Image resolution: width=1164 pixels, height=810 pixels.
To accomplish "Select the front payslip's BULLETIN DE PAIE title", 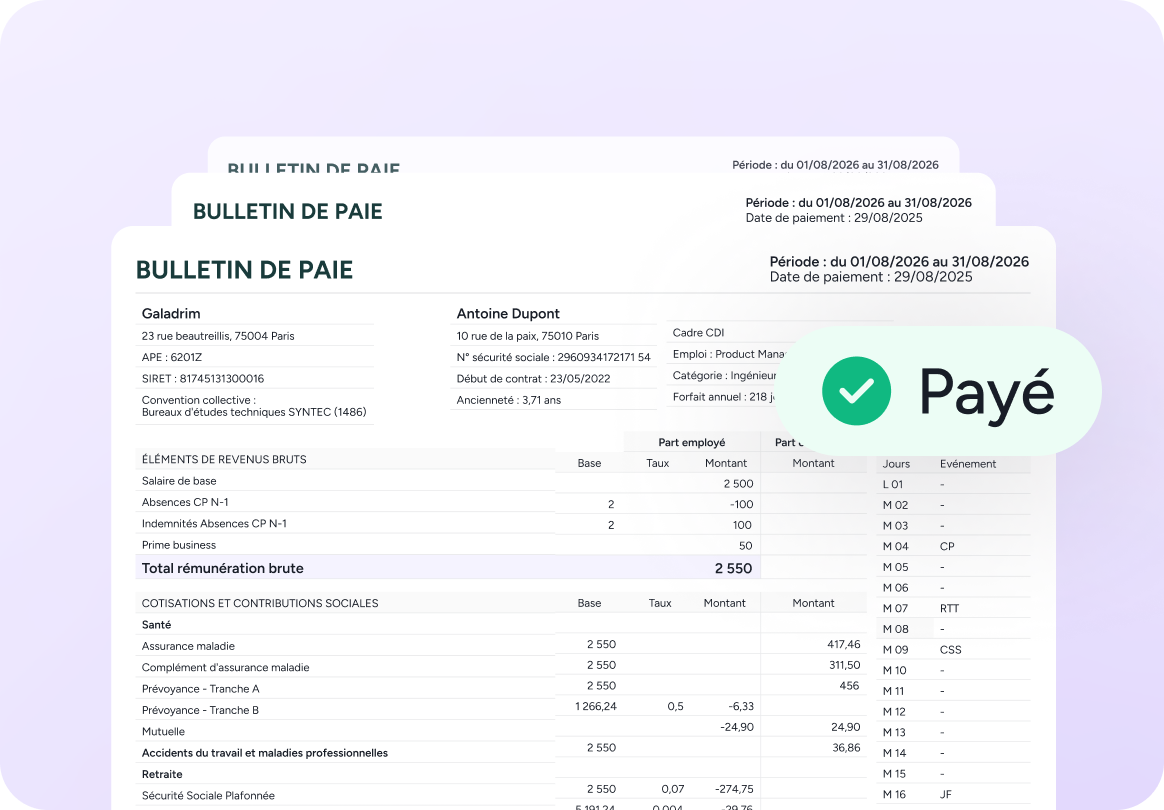I will (244, 270).
